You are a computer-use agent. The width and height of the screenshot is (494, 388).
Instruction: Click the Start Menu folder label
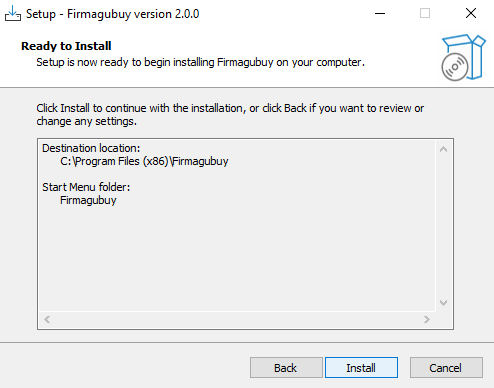(86, 187)
